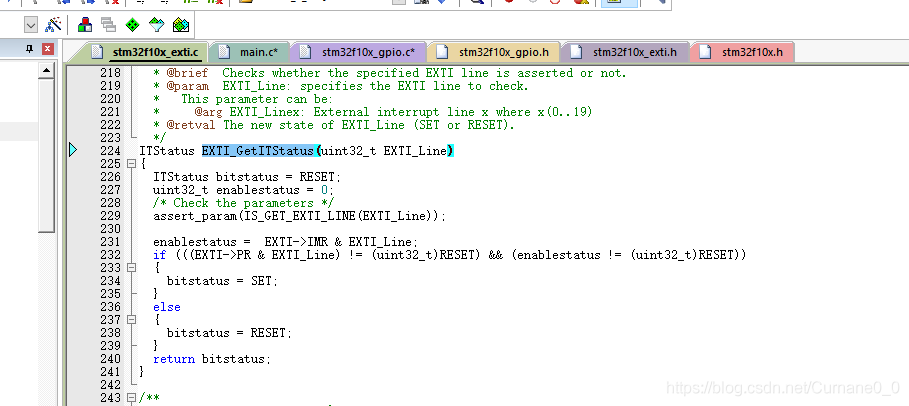This screenshot has width=909, height=406.
Task: Click 'enablestatus = EXTI->IMR & EXTI_Line' line
Action: pos(285,242)
